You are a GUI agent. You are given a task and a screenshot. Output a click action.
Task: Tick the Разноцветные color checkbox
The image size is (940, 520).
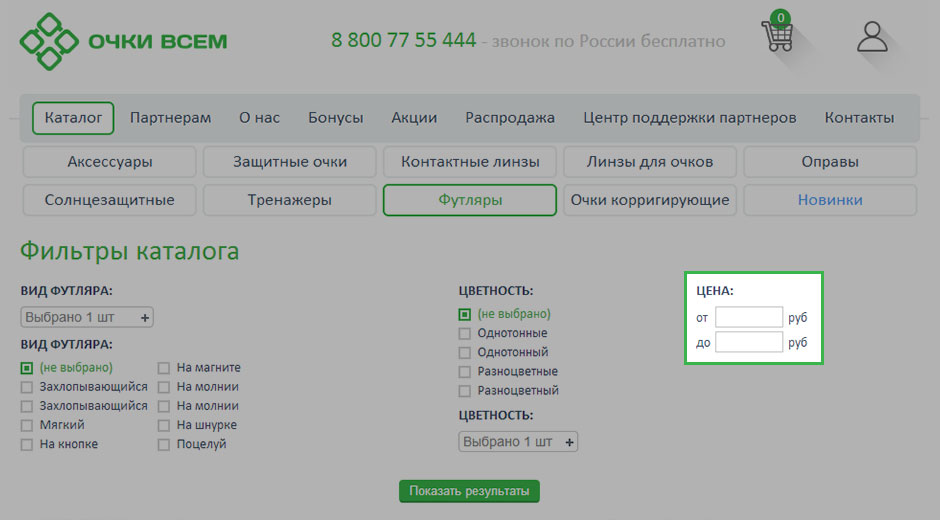[464, 372]
